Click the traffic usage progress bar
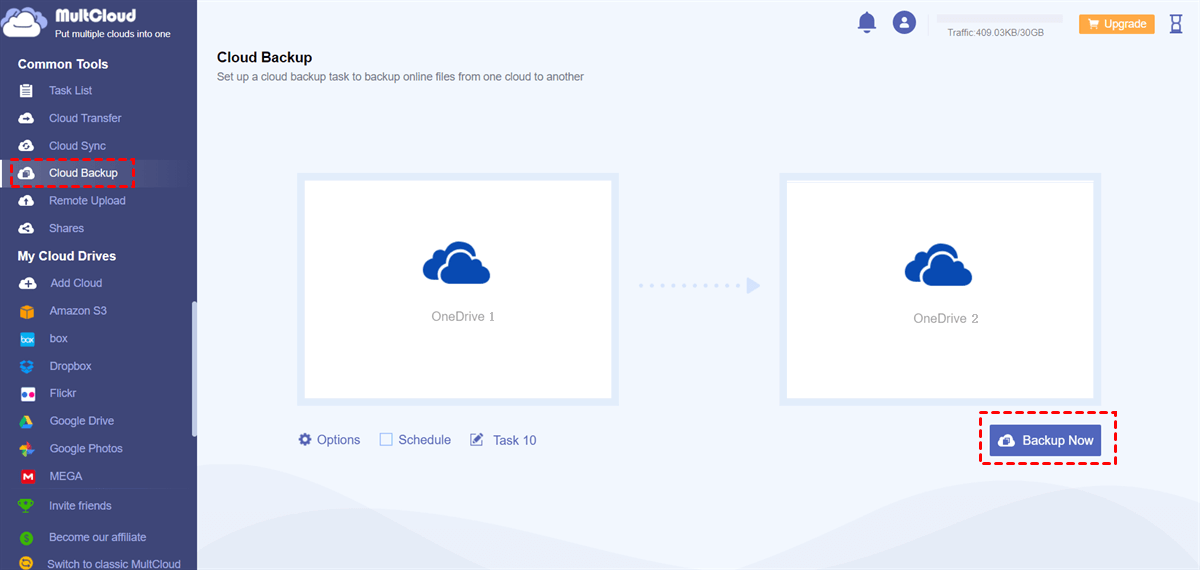 point(999,18)
